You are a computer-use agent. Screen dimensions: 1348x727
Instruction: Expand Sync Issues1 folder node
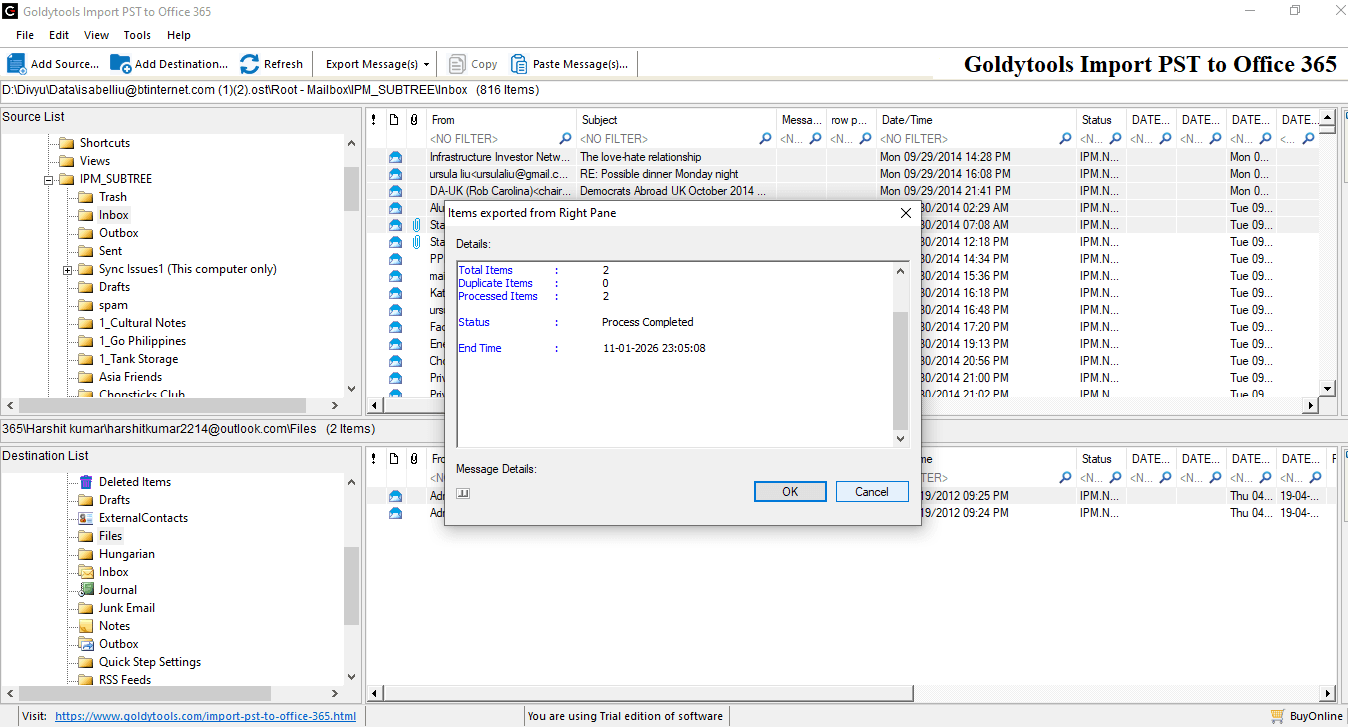(67, 268)
